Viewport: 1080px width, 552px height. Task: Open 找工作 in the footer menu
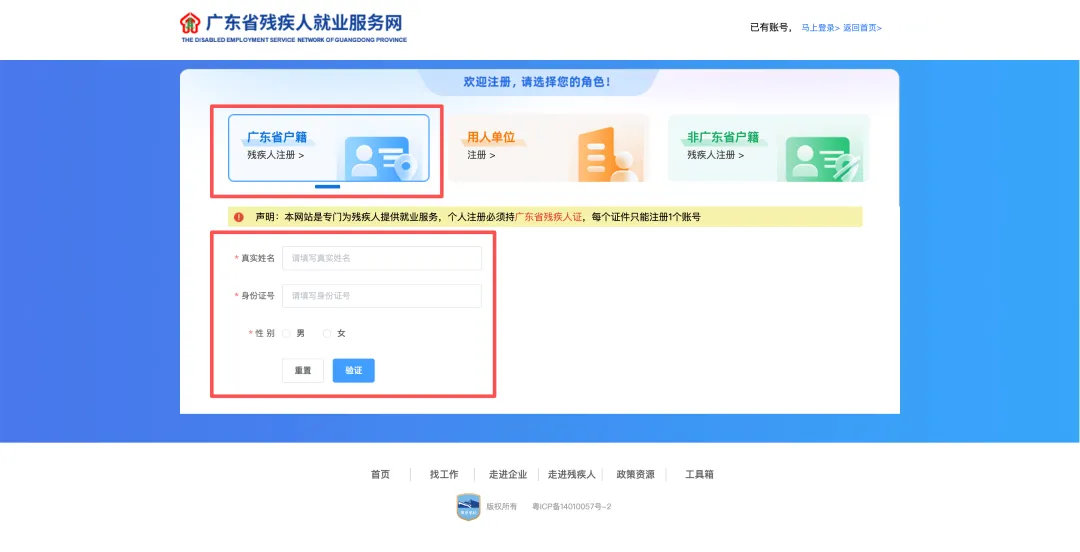pyautogui.click(x=444, y=475)
